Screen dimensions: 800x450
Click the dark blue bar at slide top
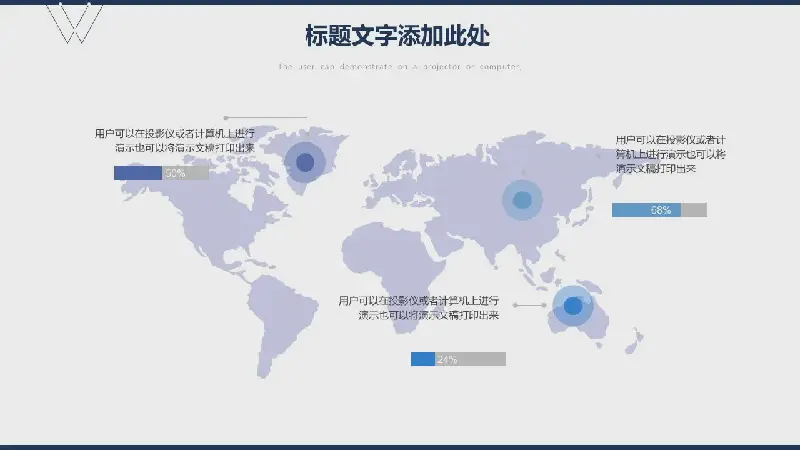tap(400, 2)
